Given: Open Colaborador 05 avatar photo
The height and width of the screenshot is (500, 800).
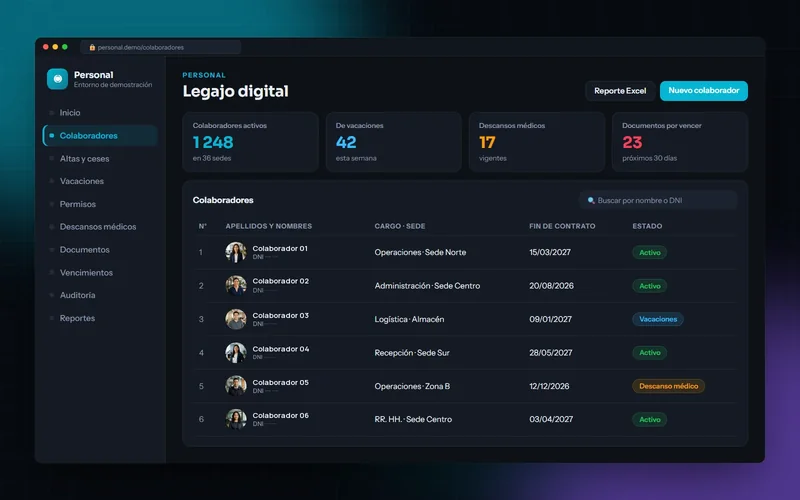Looking at the screenshot, I should click(x=236, y=386).
